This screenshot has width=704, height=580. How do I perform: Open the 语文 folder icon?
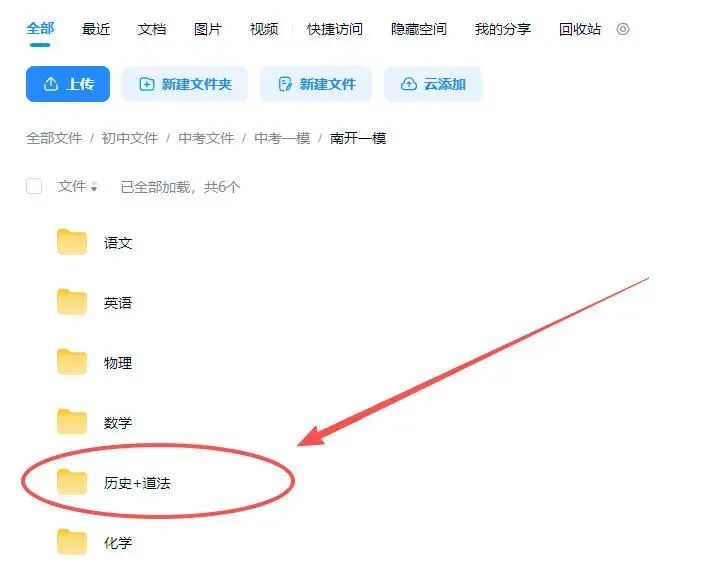coord(72,242)
